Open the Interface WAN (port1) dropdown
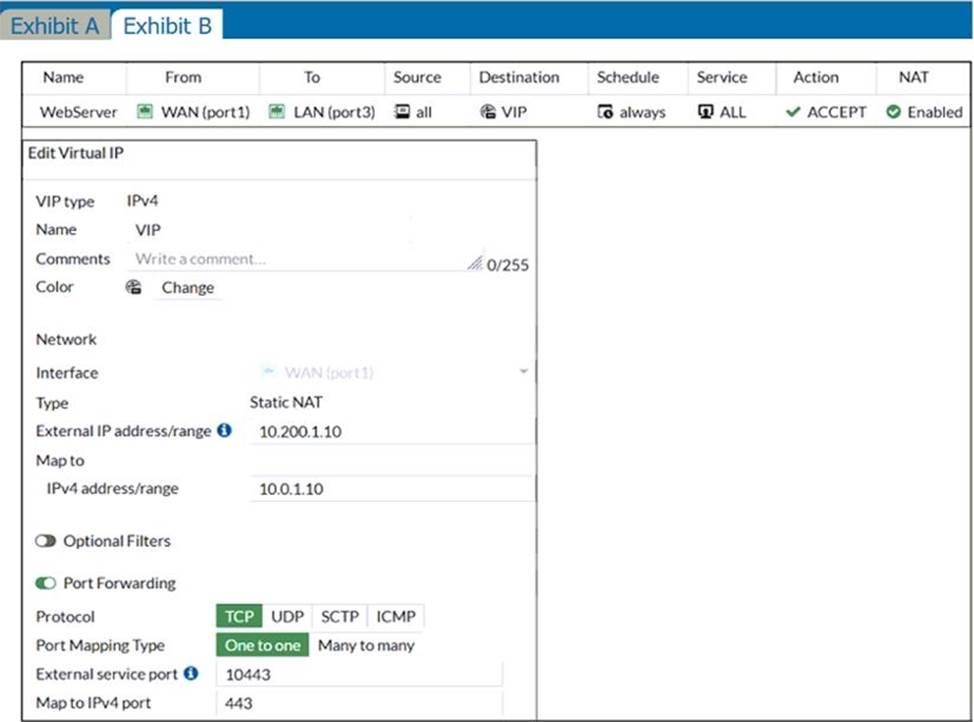 [x=392, y=373]
